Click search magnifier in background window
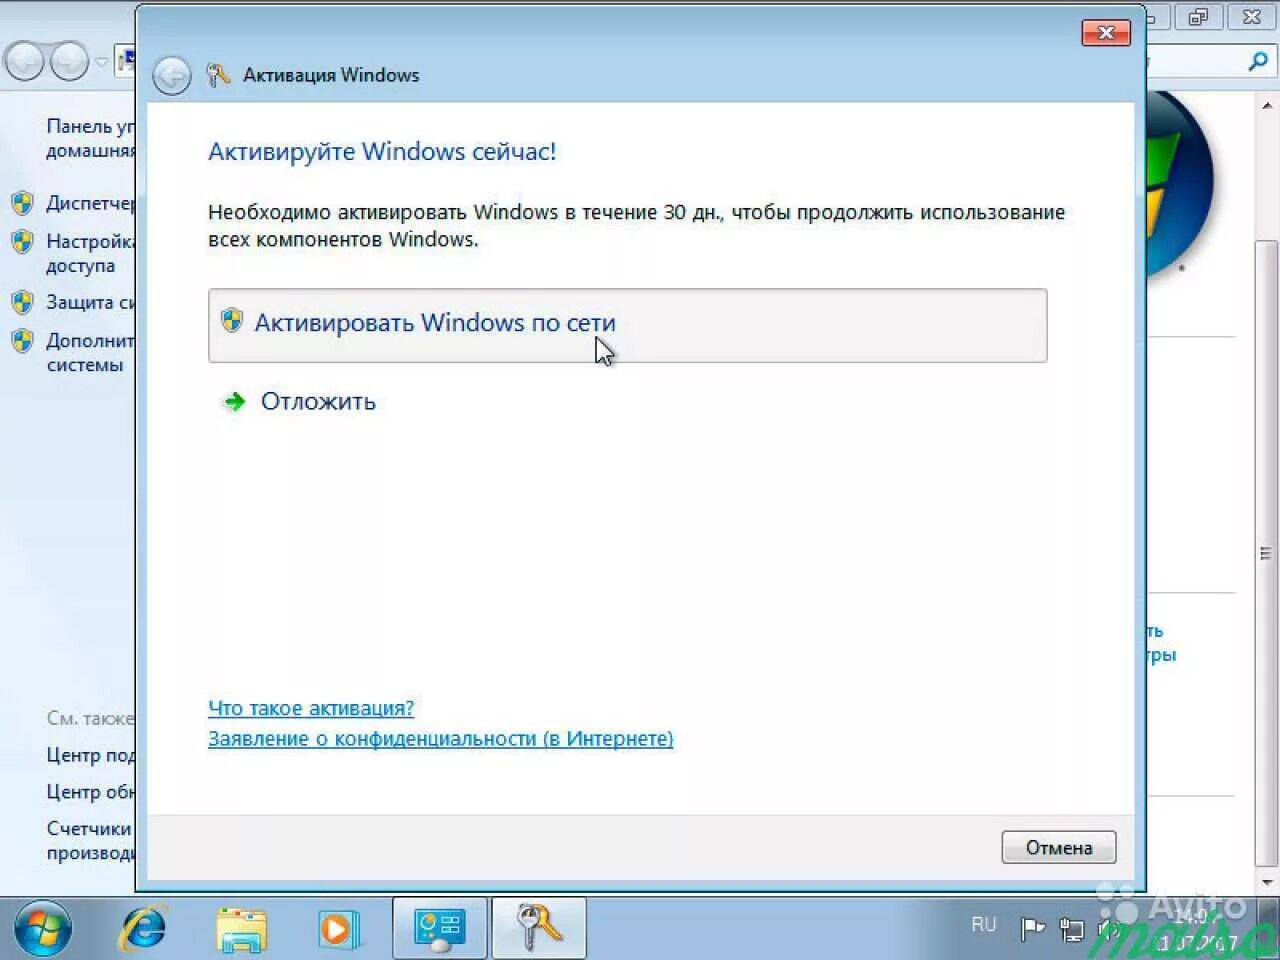 click(1258, 62)
